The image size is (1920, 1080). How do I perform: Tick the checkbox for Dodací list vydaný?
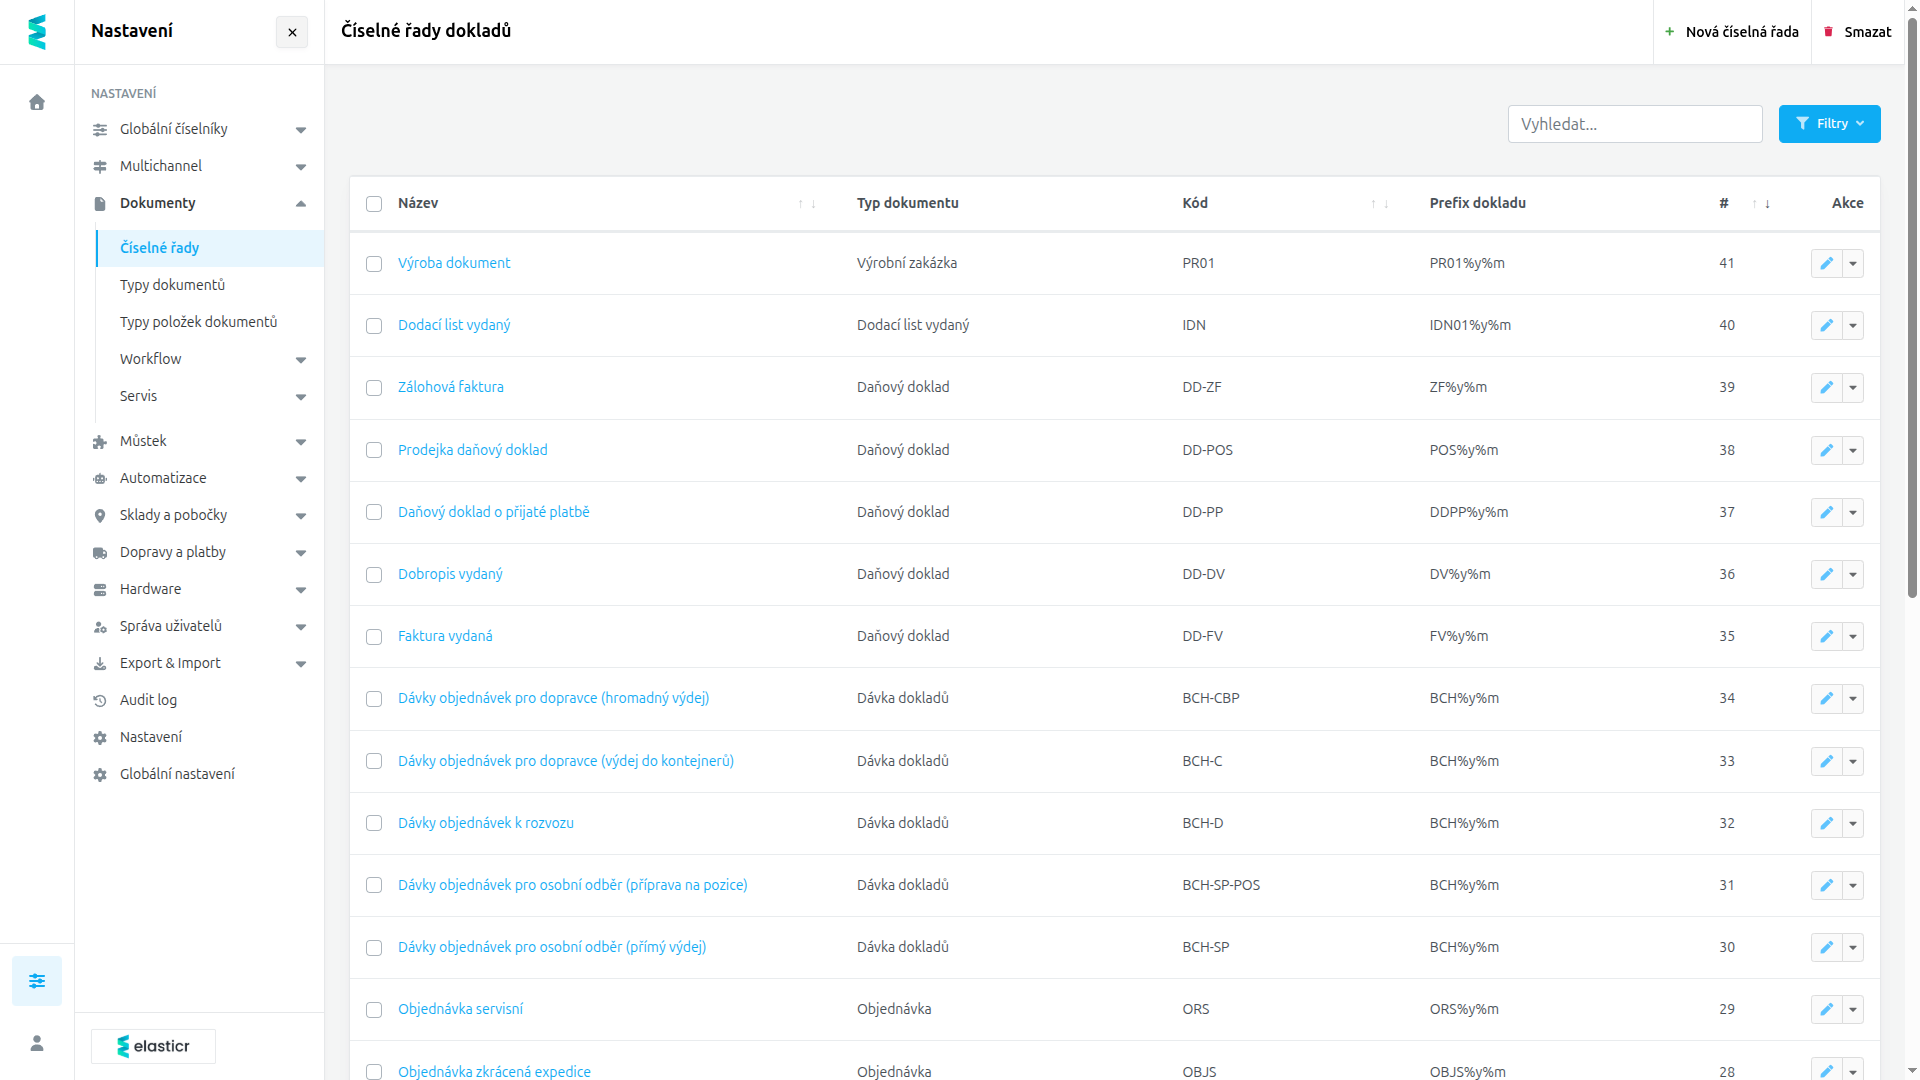coord(374,326)
